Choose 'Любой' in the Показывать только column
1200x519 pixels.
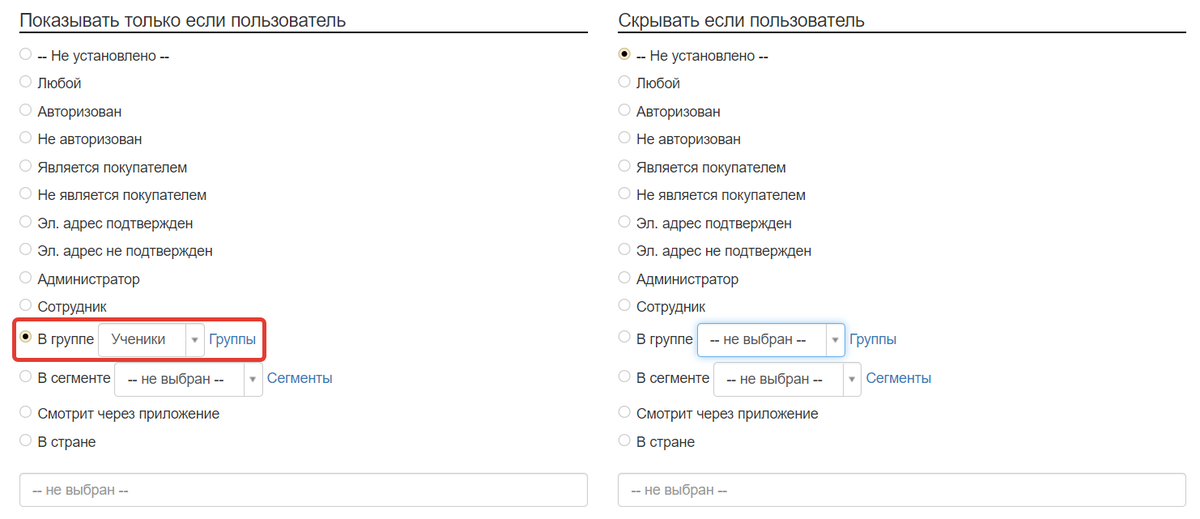pos(26,82)
